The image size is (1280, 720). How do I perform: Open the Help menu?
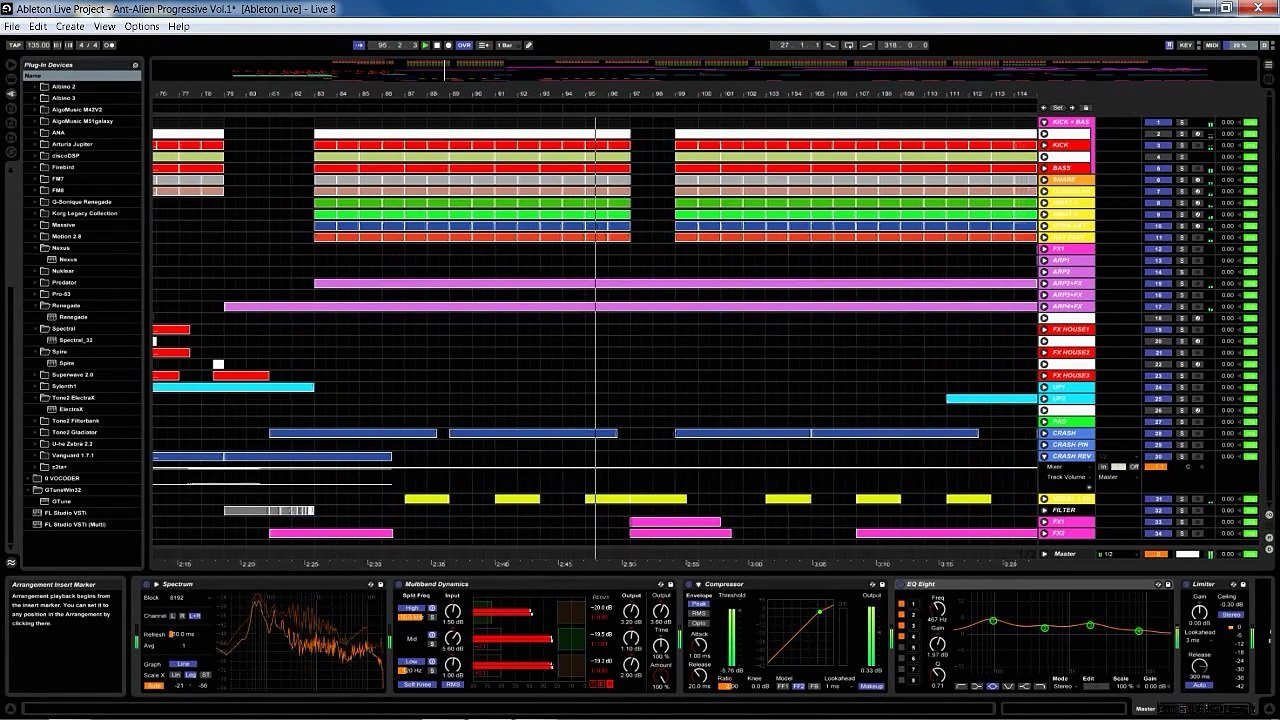[179, 26]
